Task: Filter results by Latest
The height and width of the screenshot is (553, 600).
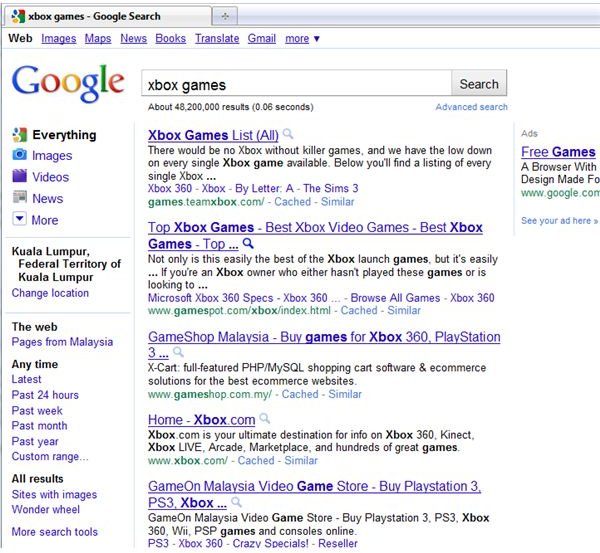Action: (x=26, y=379)
